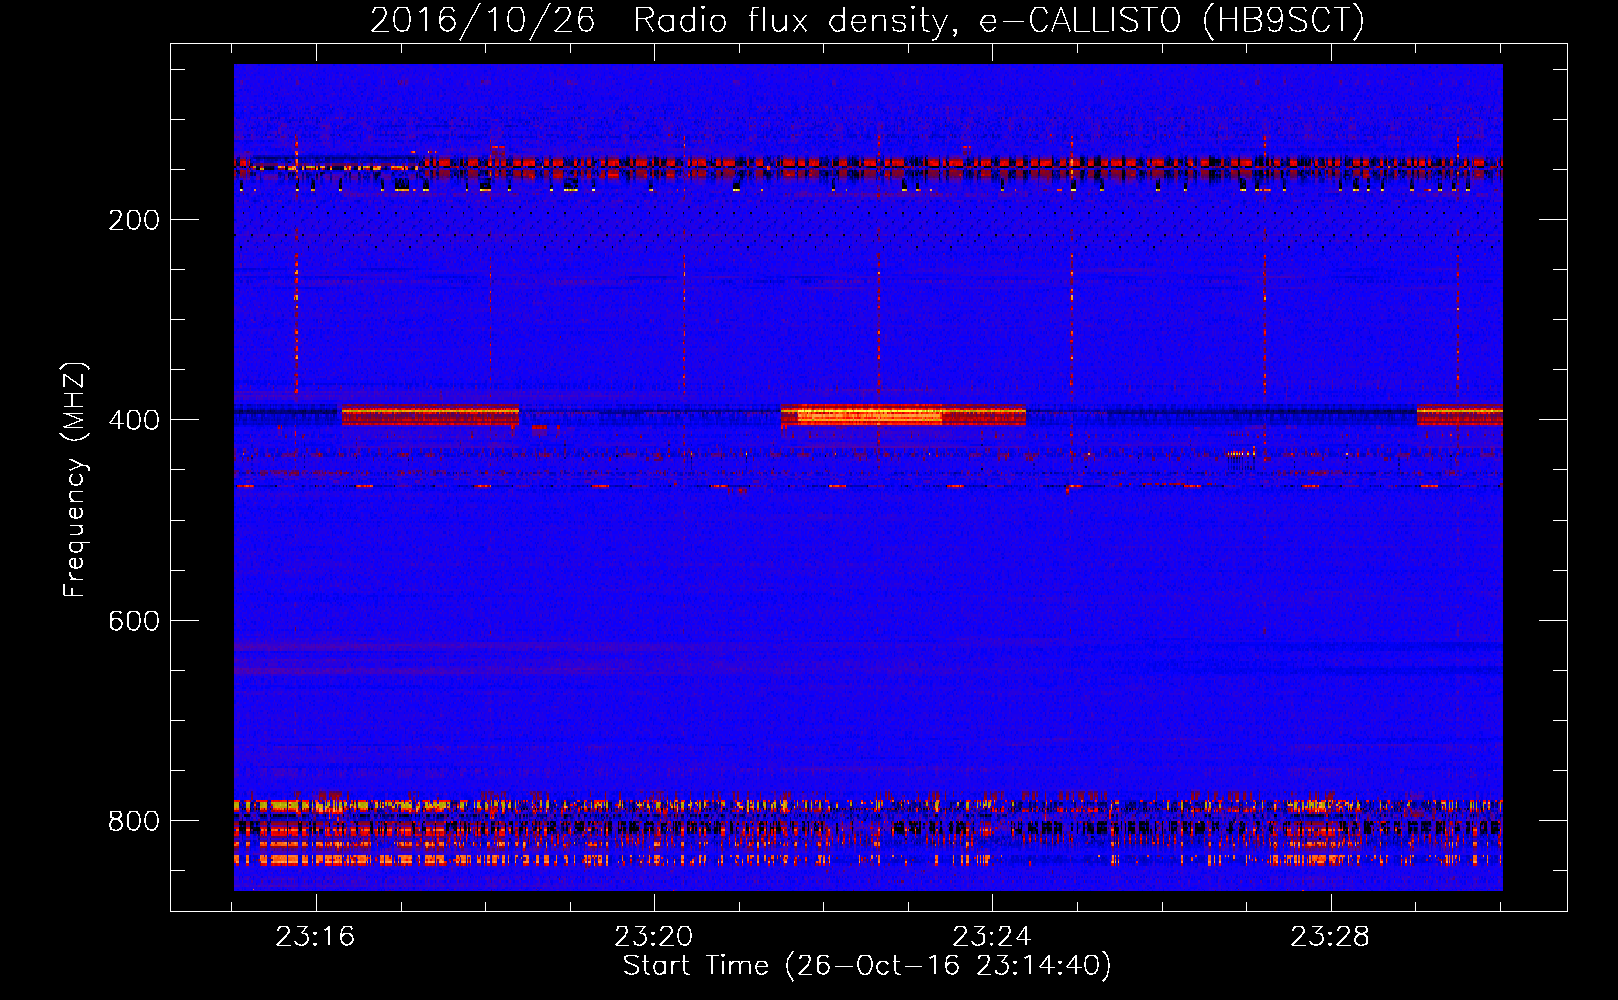The height and width of the screenshot is (1000, 1618).
Task: Click the 400 frequency tick label
Action: pyautogui.click(x=134, y=420)
